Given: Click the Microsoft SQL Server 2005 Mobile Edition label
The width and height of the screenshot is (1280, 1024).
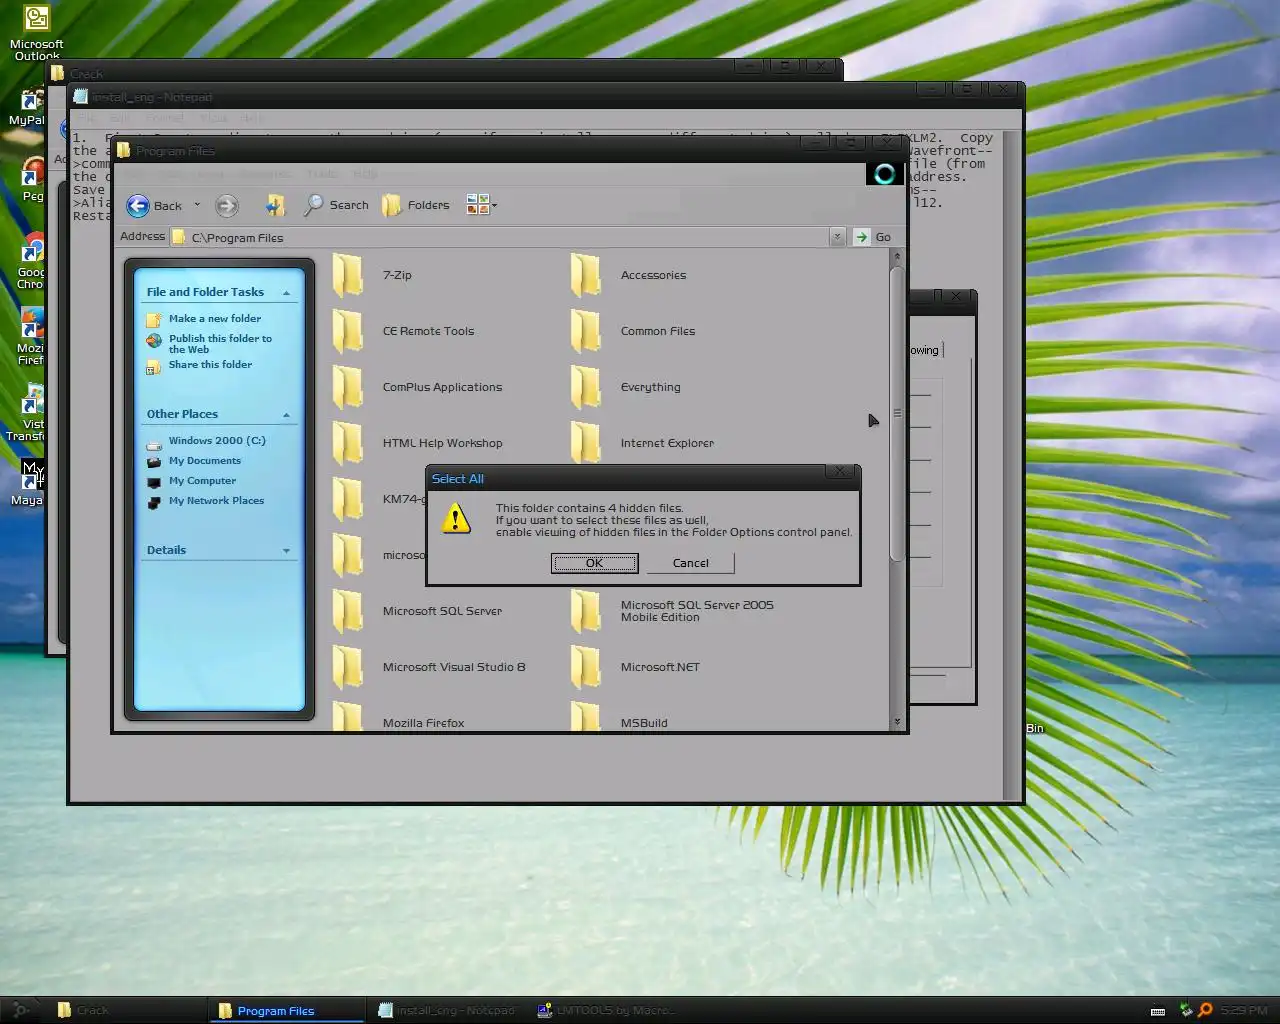Looking at the screenshot, I should coord(697,611).
